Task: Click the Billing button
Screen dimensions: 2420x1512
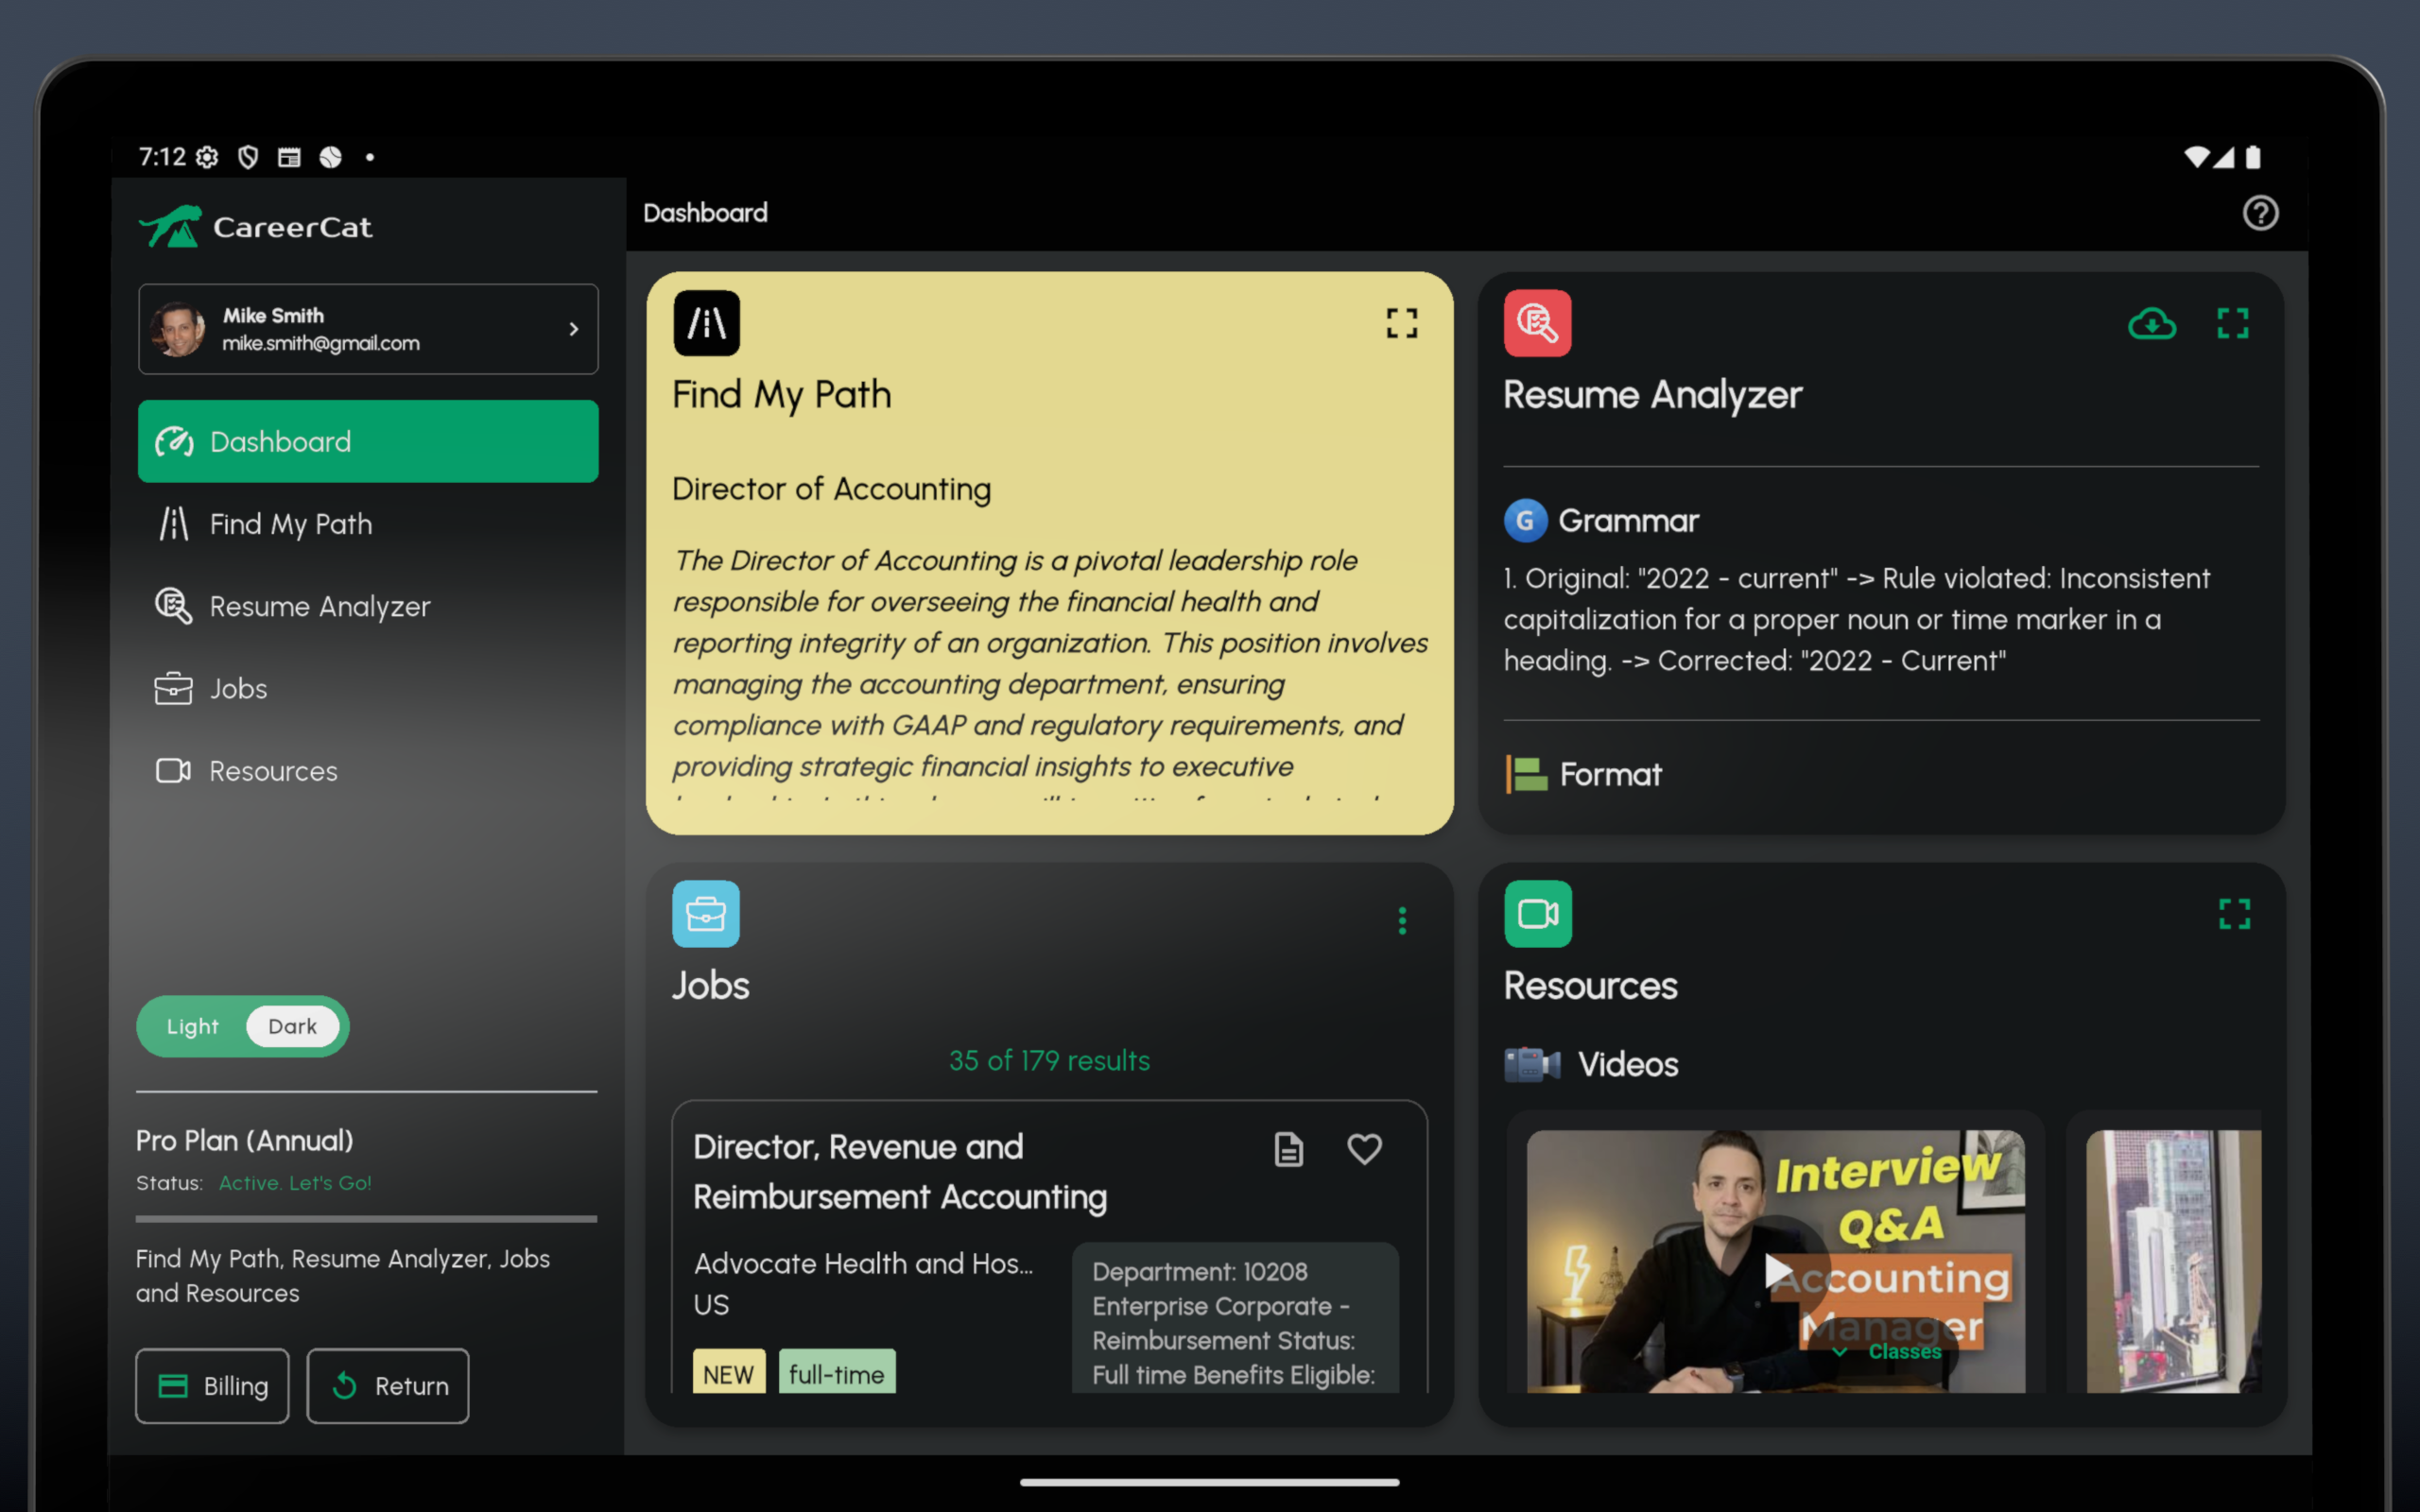Action: coord(212,1385)
